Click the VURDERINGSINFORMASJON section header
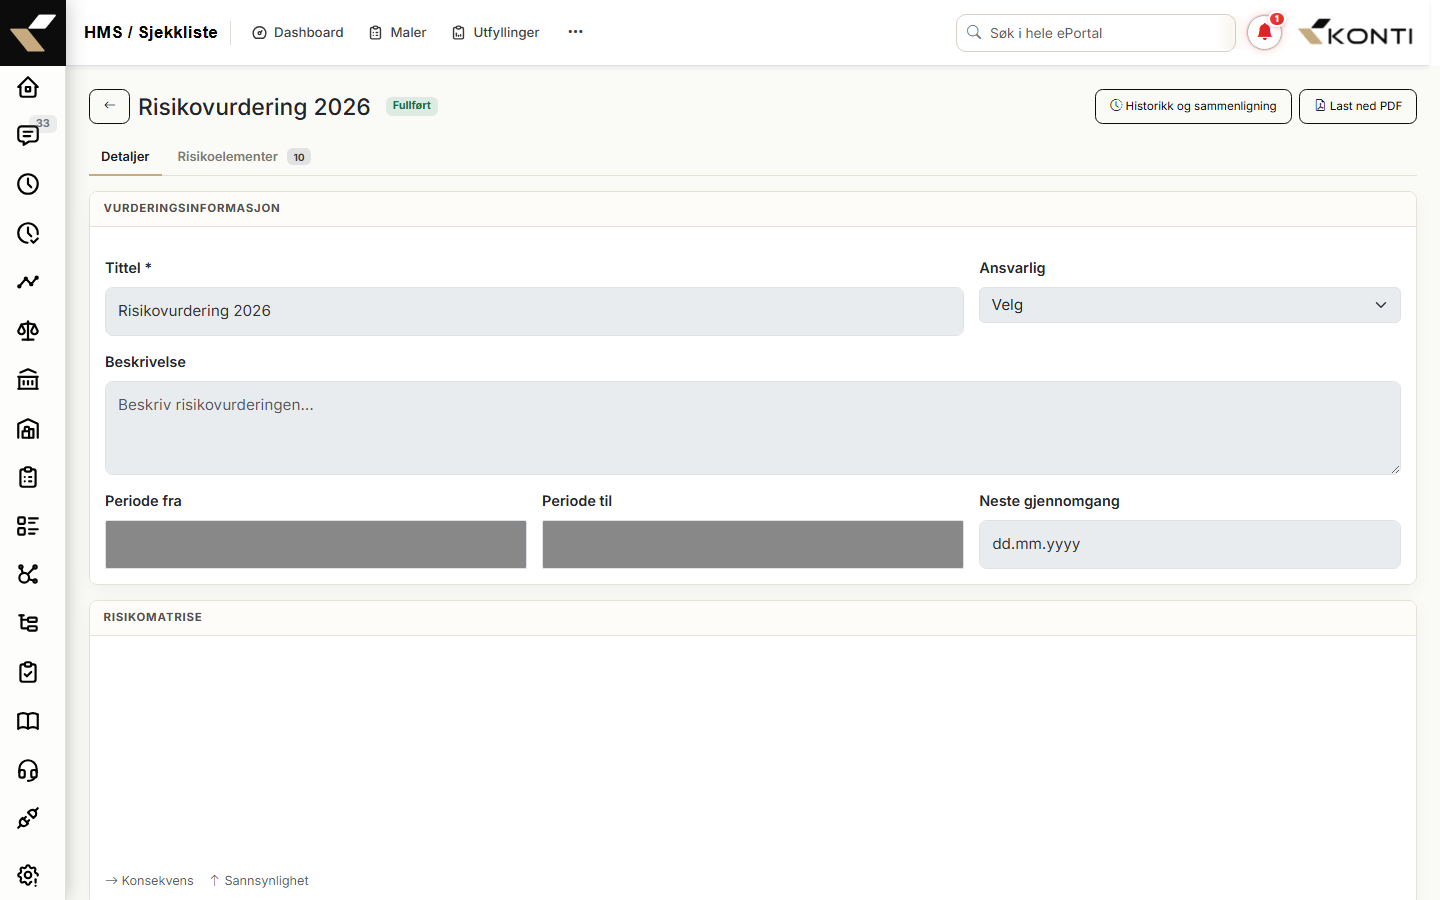Viewport: 1440px width, 900px height. pyautogui.click(x=192, y=208)
